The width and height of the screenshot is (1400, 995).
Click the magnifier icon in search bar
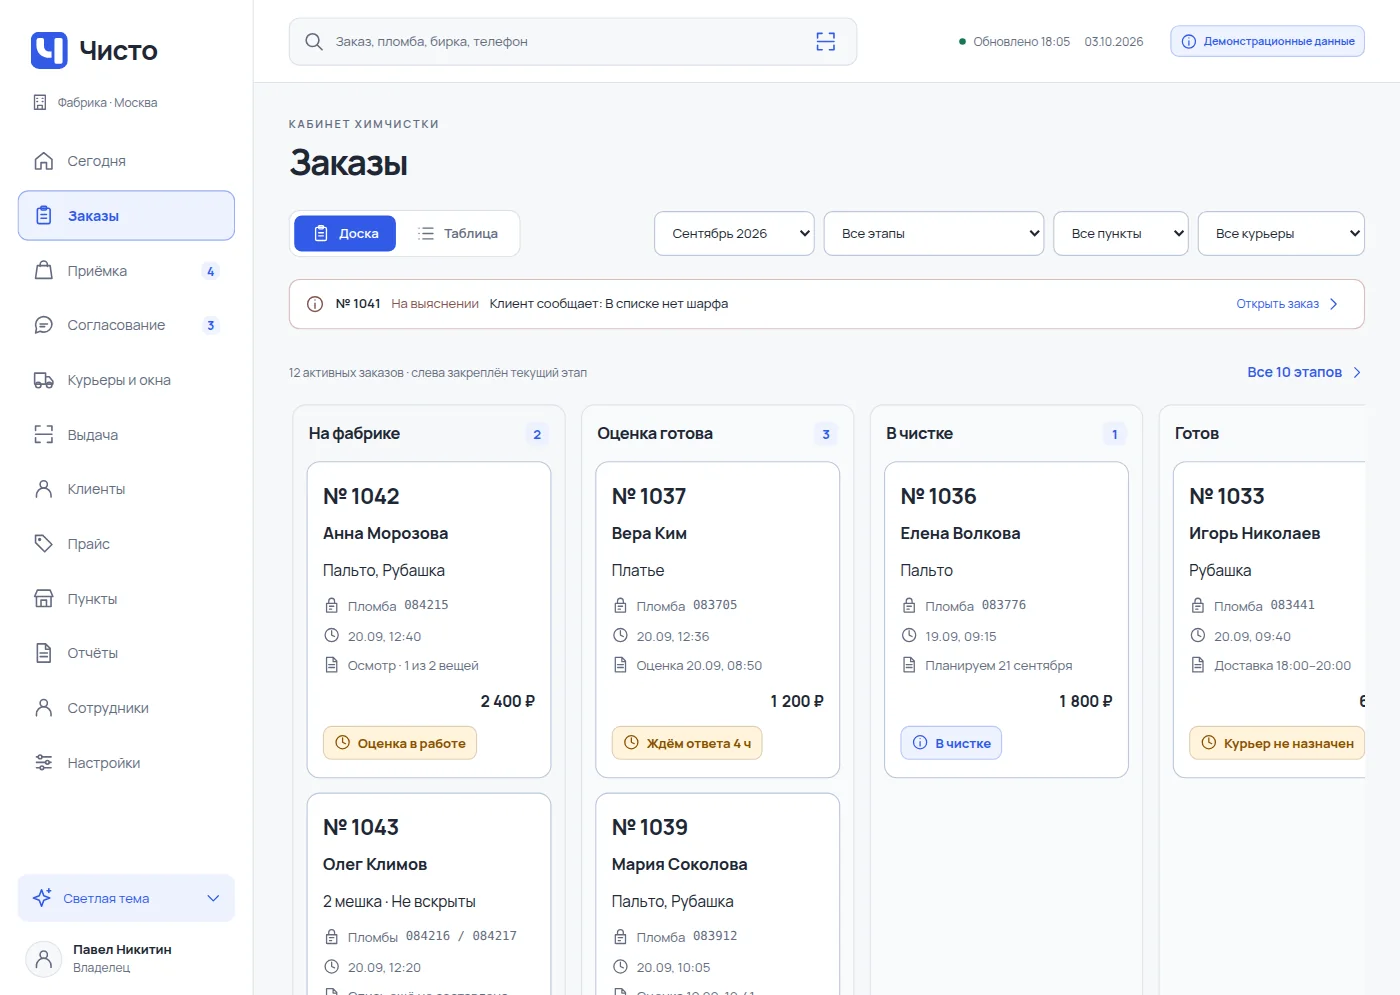(314, 41)
